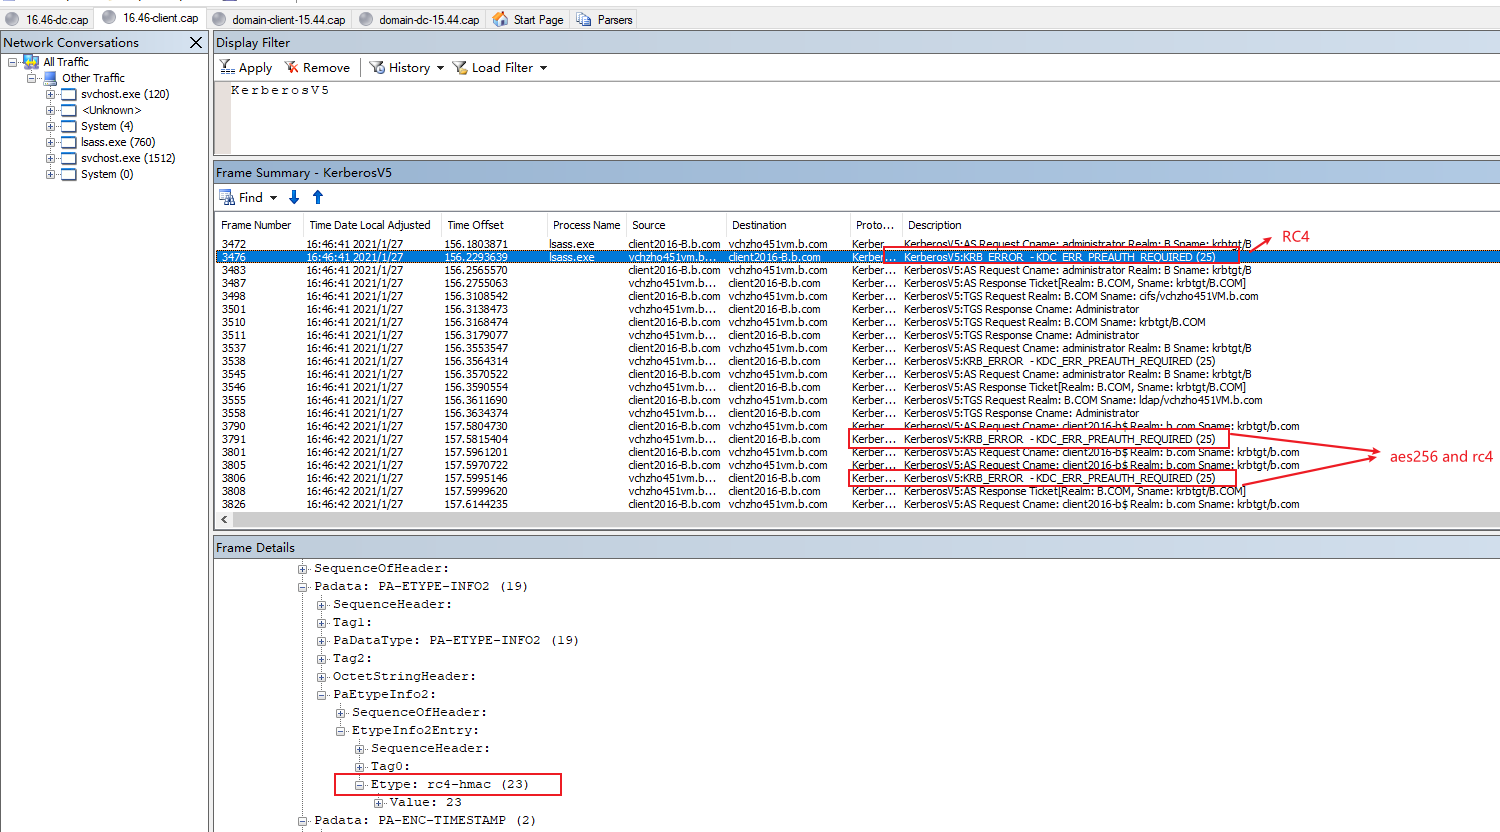
Task: Switch to the Start Page tab
Action: click(x=528, y=19)
